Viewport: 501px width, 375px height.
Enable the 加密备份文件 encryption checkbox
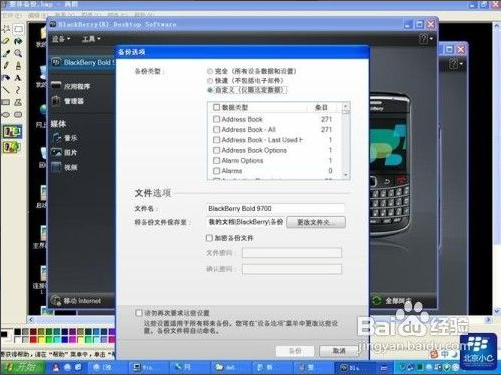pos(209,238)
